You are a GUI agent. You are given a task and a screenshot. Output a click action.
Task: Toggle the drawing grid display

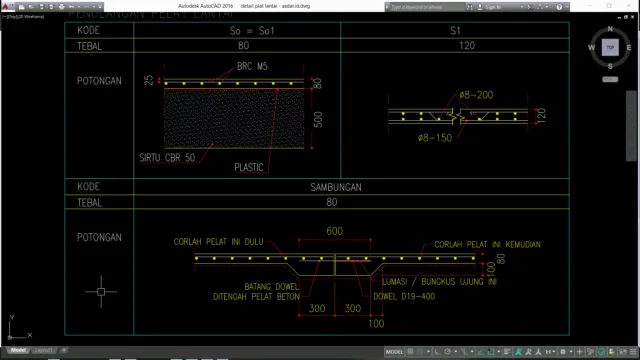pos(410,352)
